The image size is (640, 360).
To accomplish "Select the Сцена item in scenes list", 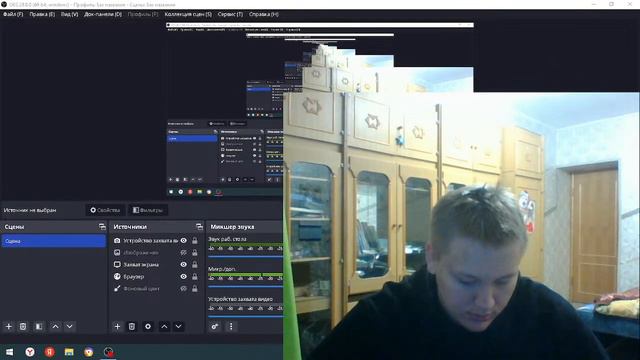I will click(53, 241).
